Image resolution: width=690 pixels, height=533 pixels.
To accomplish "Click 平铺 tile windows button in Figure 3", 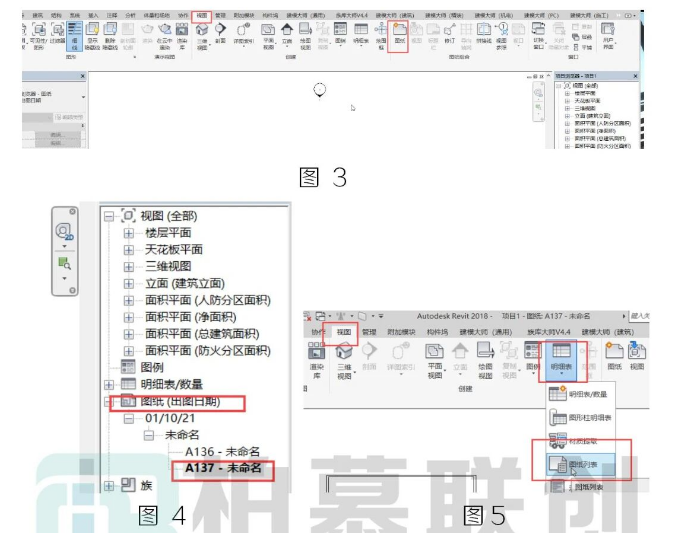I will [582, 47].
